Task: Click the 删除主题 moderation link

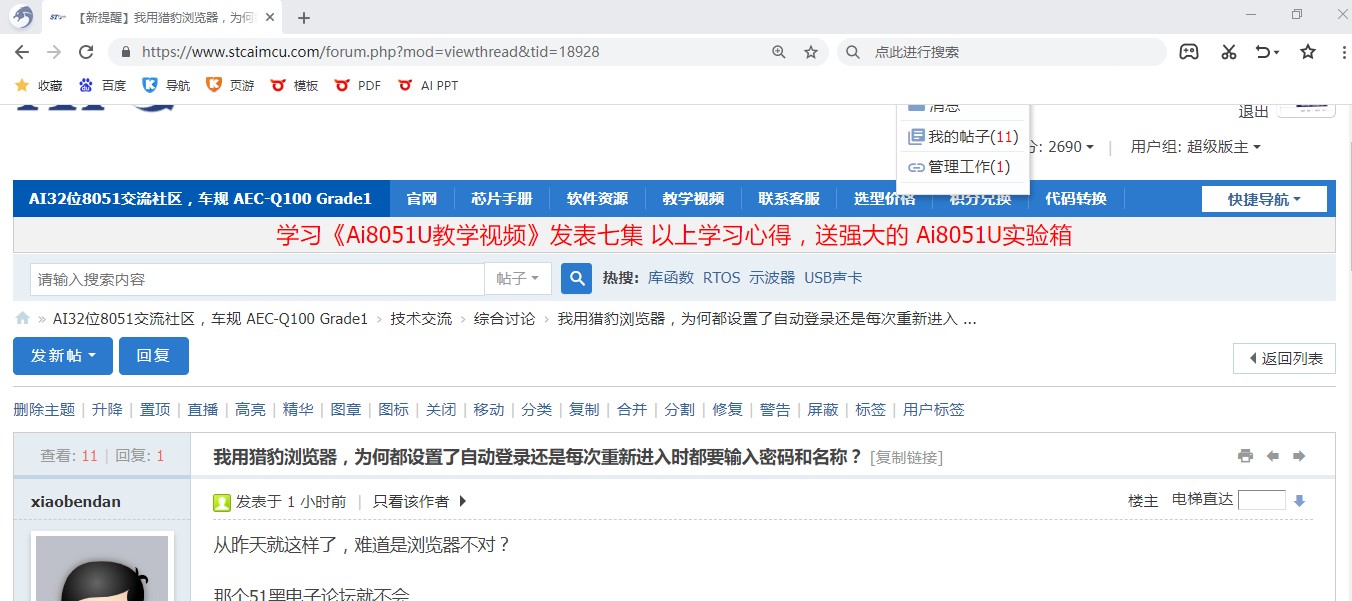Action: click(44, 409)
